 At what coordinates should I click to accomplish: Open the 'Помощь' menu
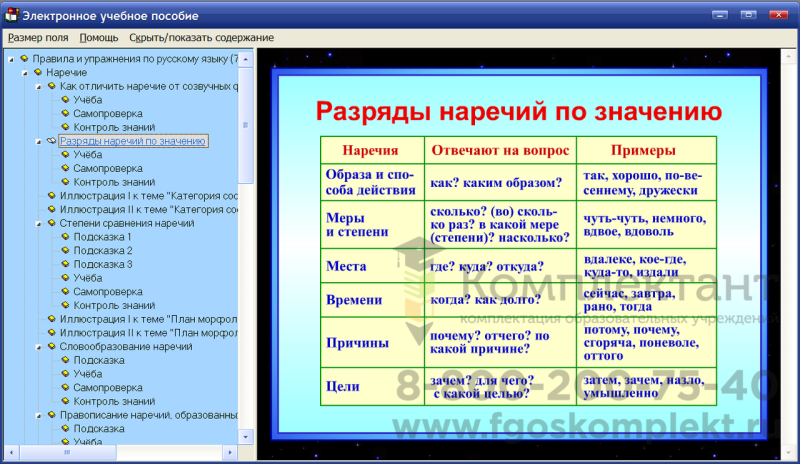point(98,38)
